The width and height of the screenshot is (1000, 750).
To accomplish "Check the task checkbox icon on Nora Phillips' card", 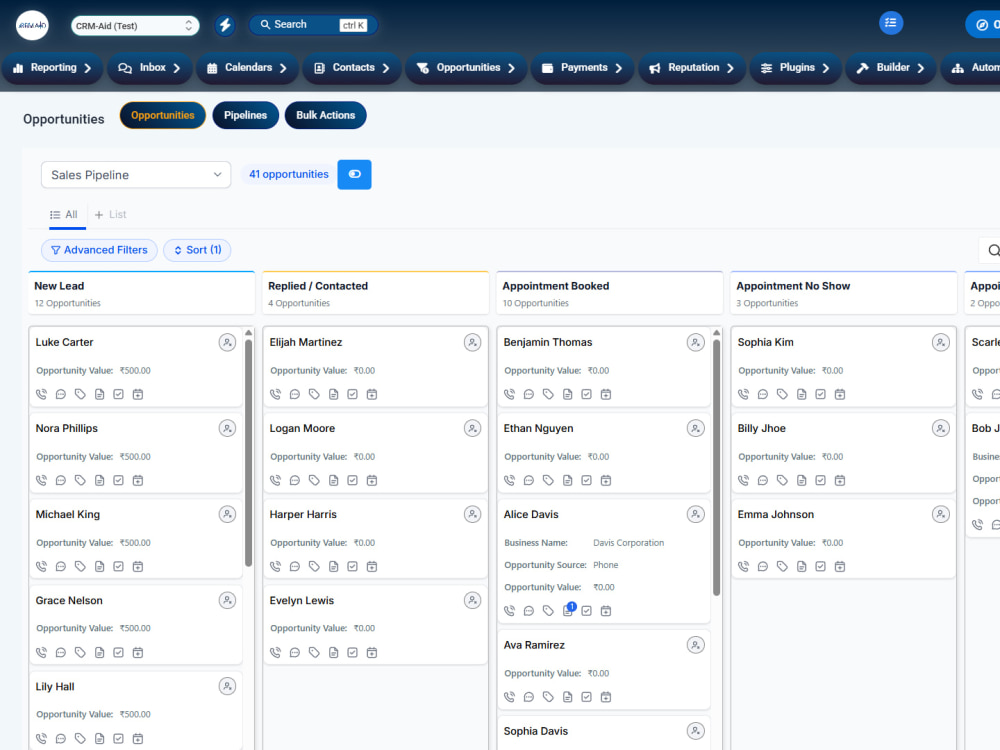I will tap(119, 480).
